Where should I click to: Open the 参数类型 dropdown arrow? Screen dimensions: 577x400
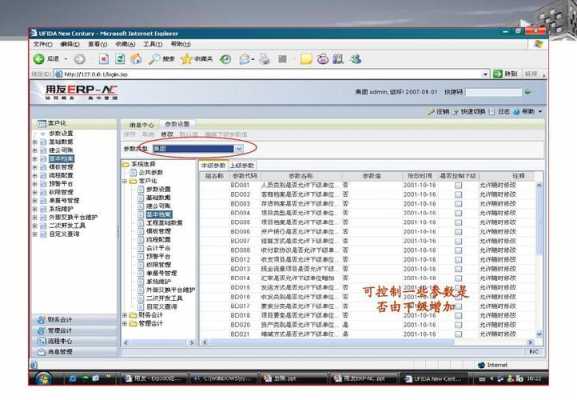click(x=239, y=149)
